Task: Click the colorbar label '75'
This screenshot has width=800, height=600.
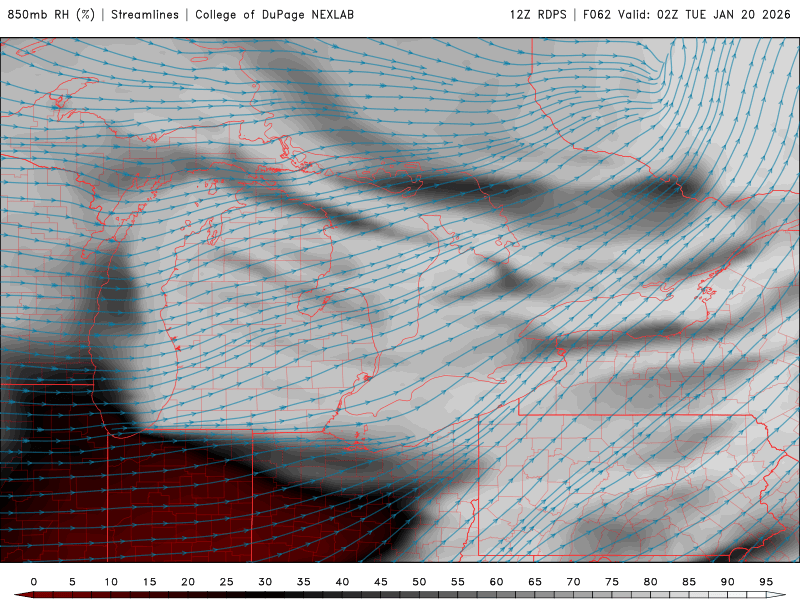Action: [612, 582]
